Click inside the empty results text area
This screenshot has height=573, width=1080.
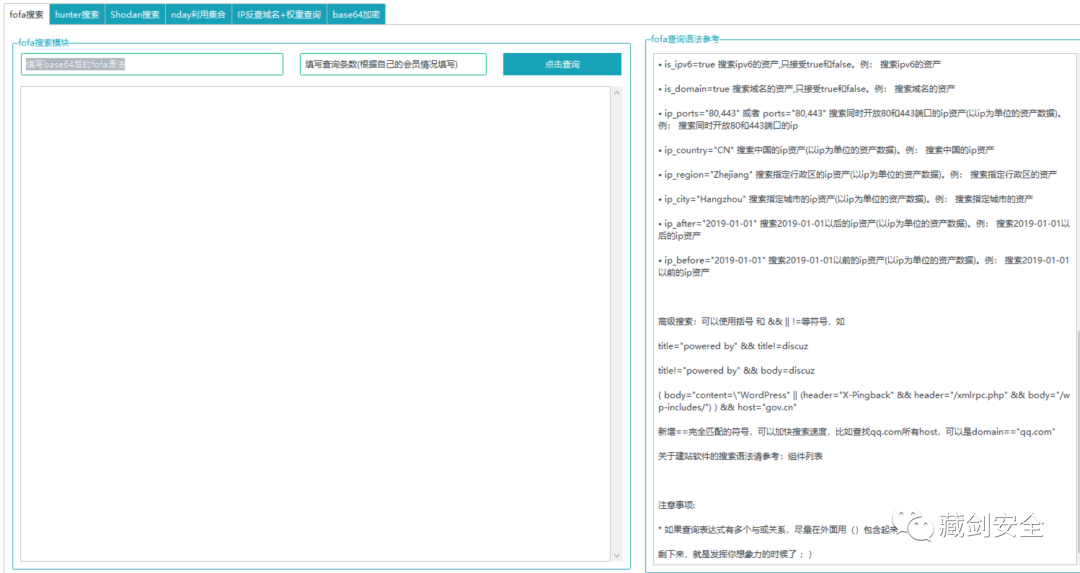315,324
